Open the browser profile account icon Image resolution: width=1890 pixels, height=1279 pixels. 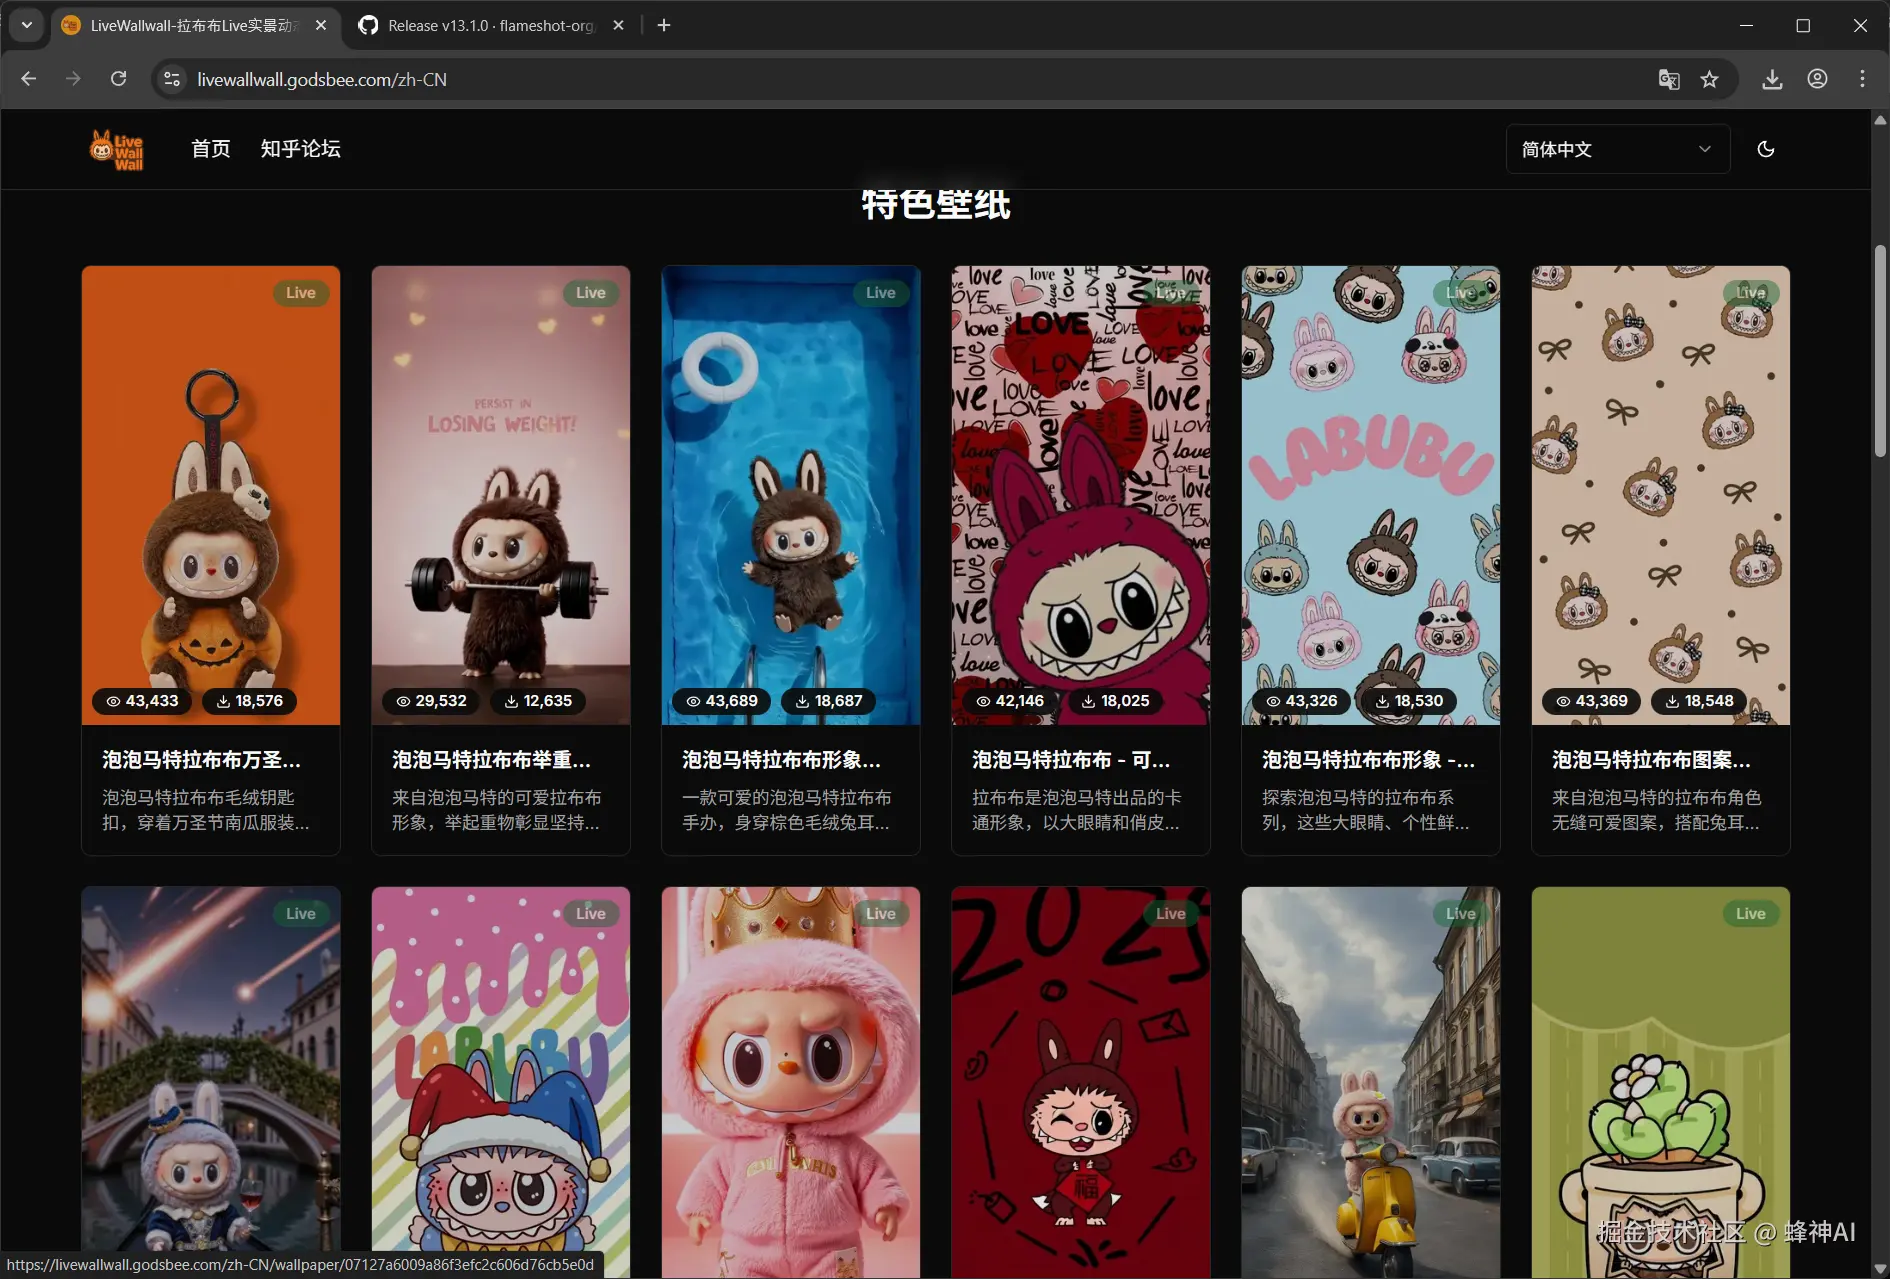point(1818,79)
